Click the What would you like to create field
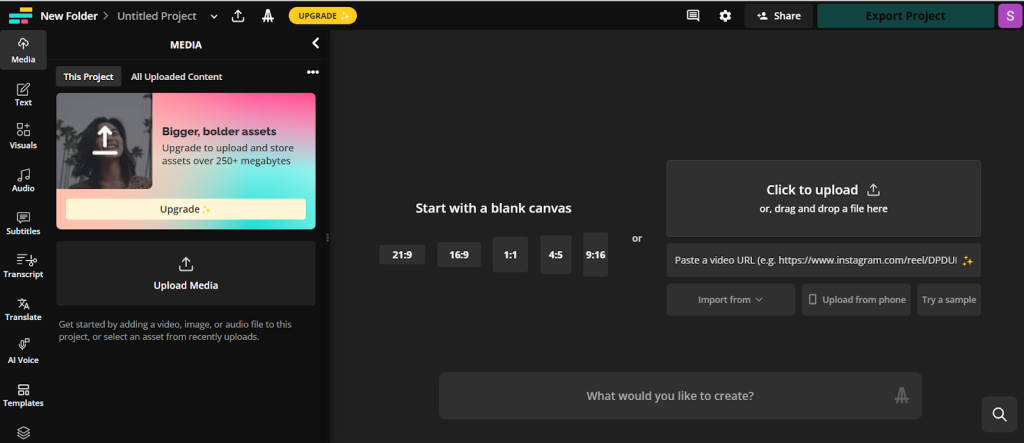1024x443 pixels. coord(670,396)
